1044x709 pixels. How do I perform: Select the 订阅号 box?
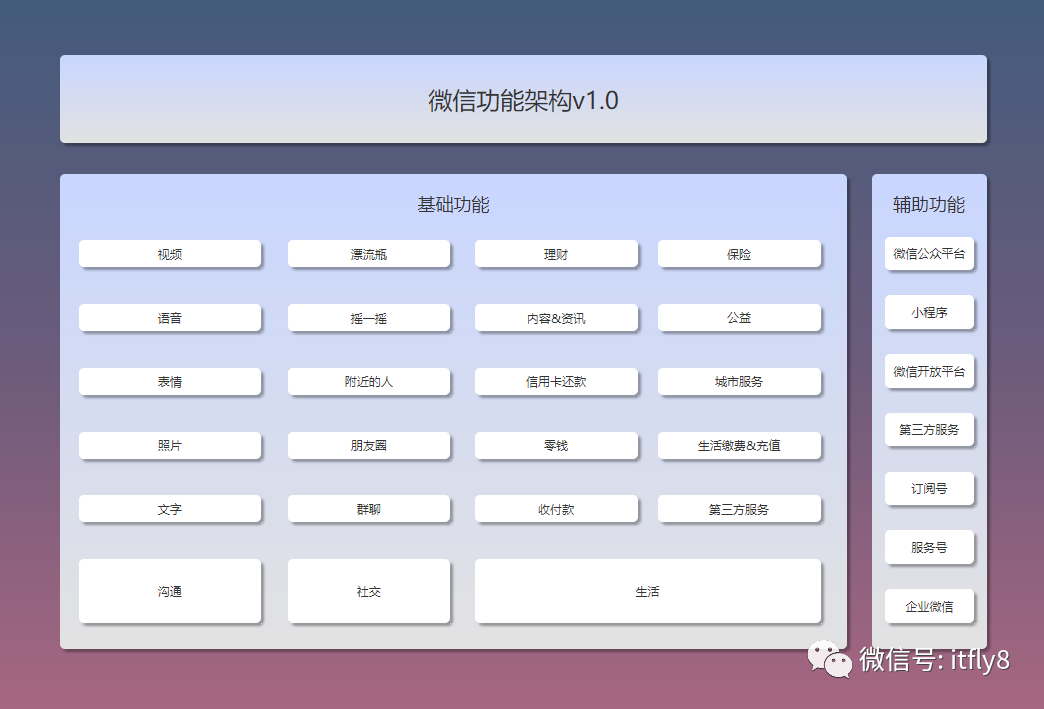(929, 488)
